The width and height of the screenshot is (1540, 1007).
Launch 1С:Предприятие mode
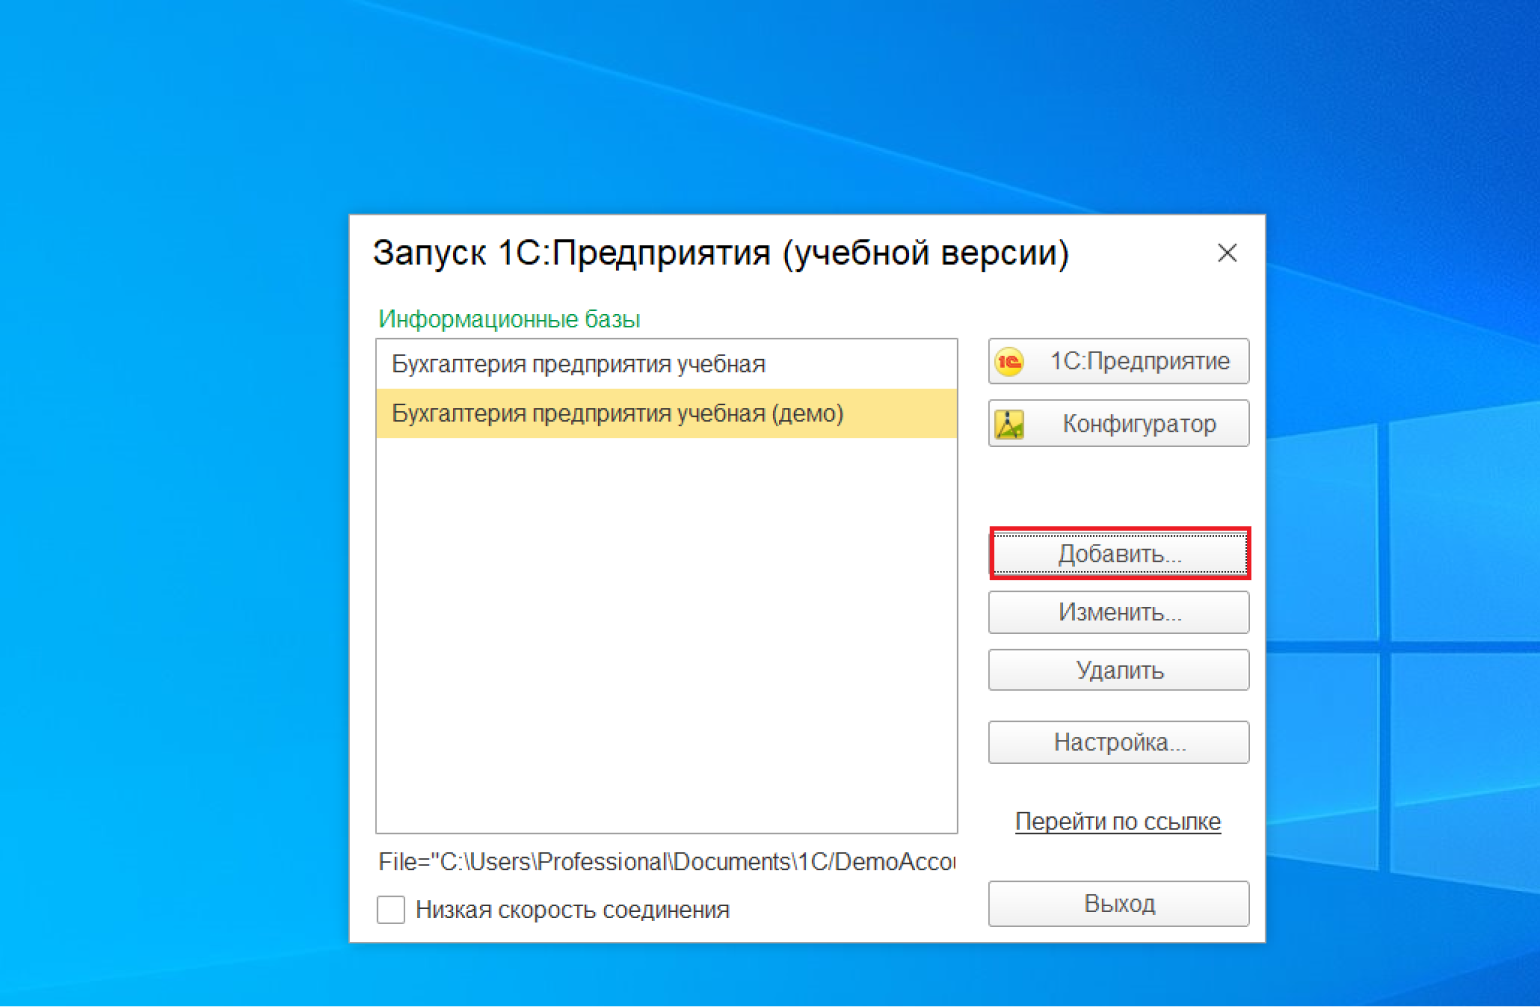click(1118, 361)
